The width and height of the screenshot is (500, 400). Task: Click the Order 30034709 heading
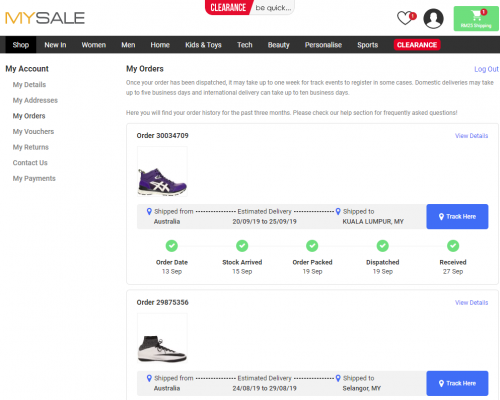coord(162,136)
